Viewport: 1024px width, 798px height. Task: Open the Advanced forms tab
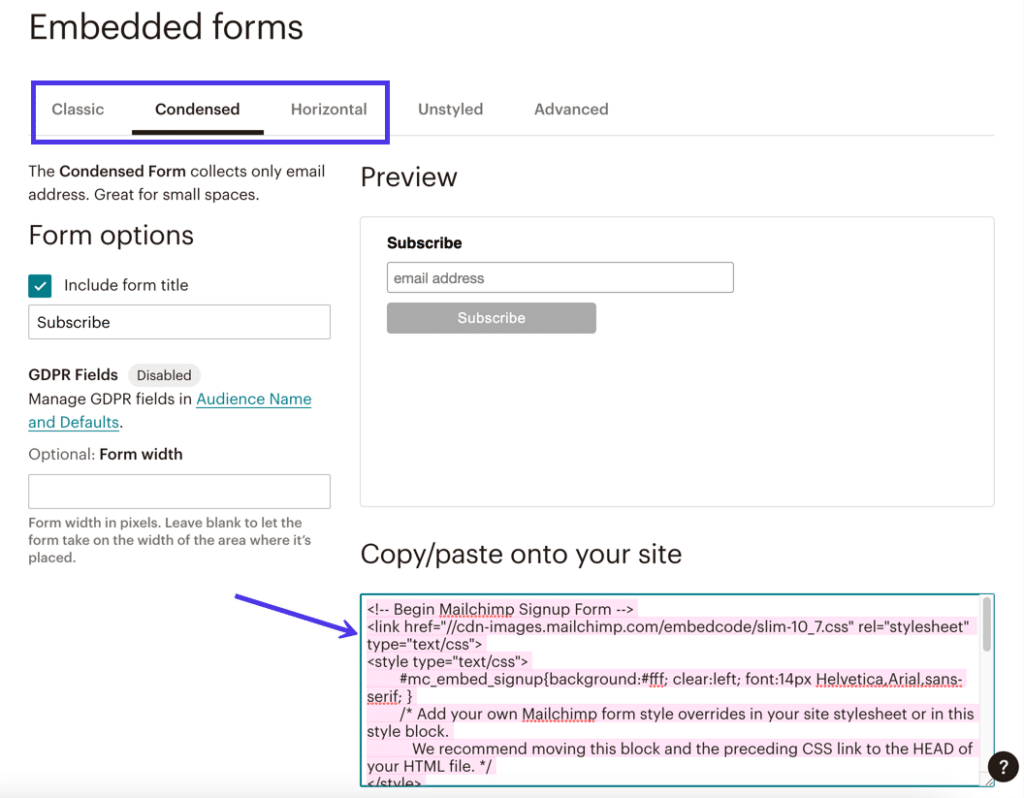click(x=571, y=109)
